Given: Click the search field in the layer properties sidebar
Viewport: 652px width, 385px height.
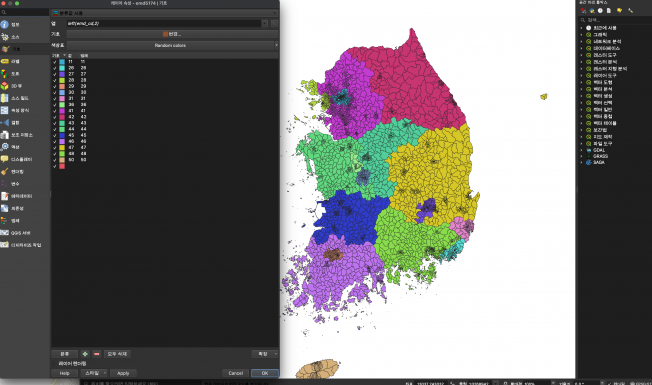Looking at the screenshot, I should pyautogui.click(x=25, y=12).
